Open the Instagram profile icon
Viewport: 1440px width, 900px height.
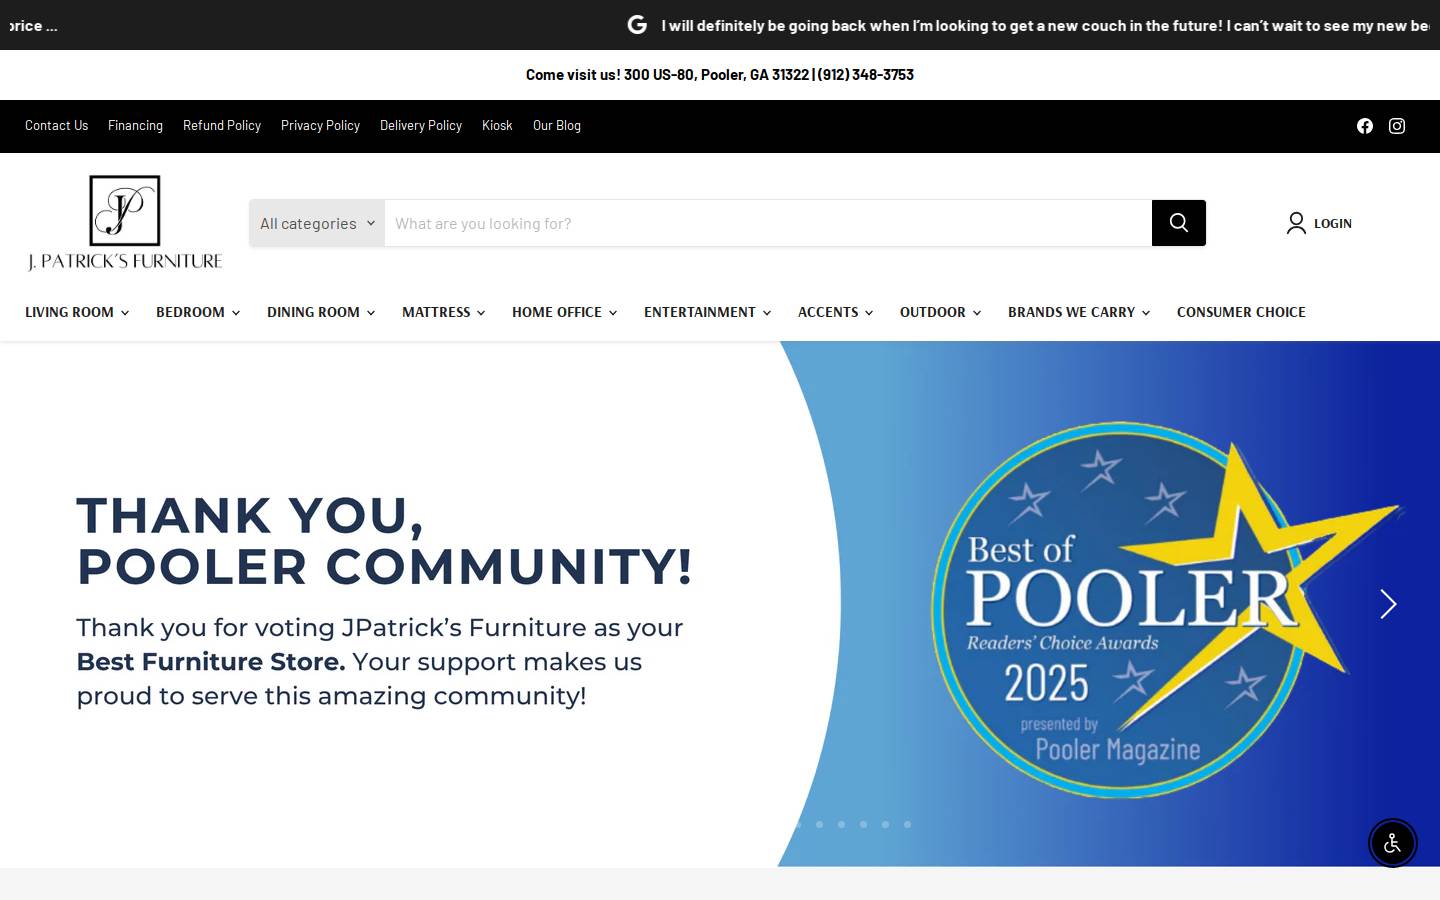1397,126
